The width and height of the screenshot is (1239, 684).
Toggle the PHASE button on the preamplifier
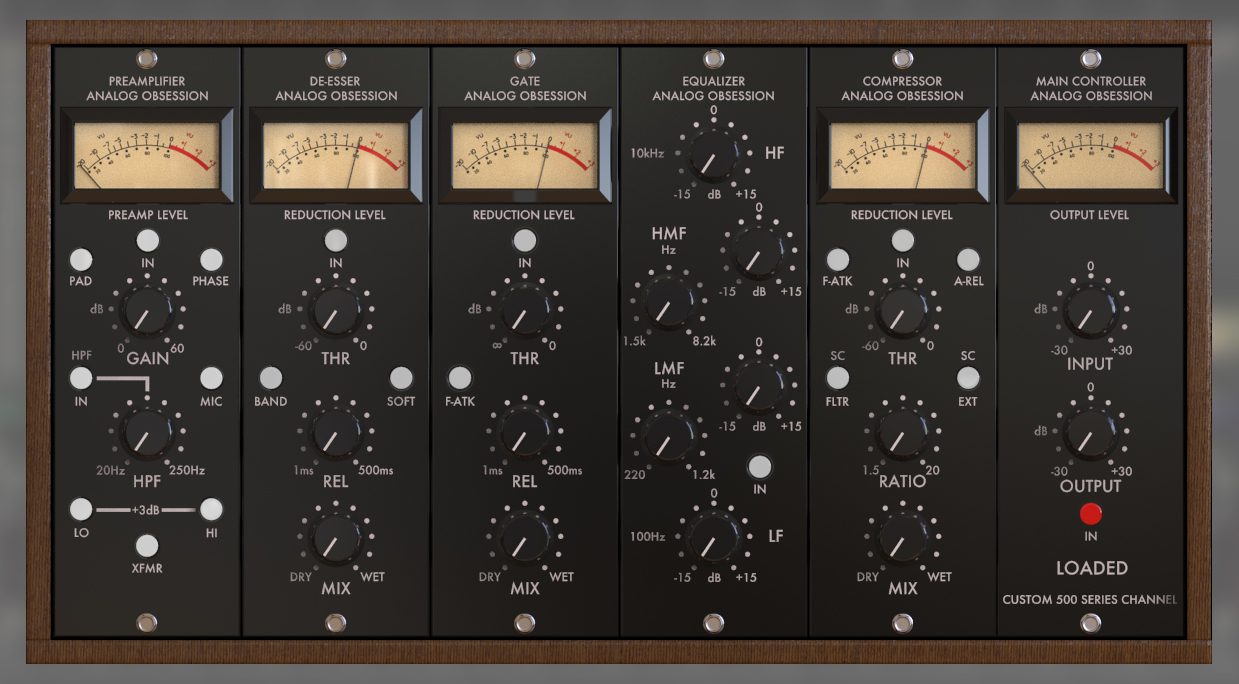211,260
